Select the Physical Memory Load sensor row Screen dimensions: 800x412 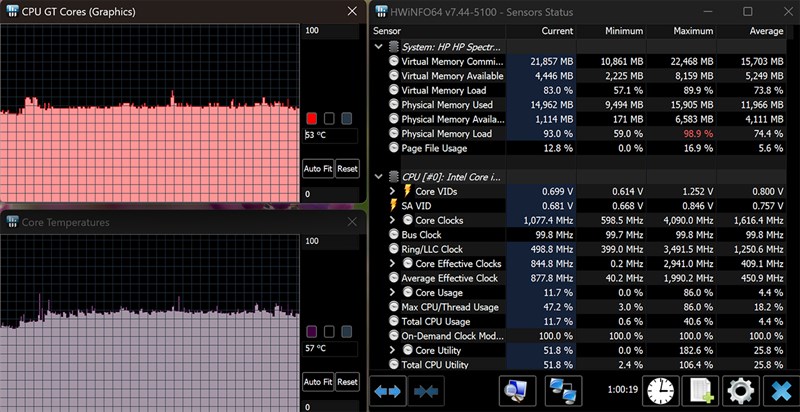pyautogui.click(x=446, y=133)
